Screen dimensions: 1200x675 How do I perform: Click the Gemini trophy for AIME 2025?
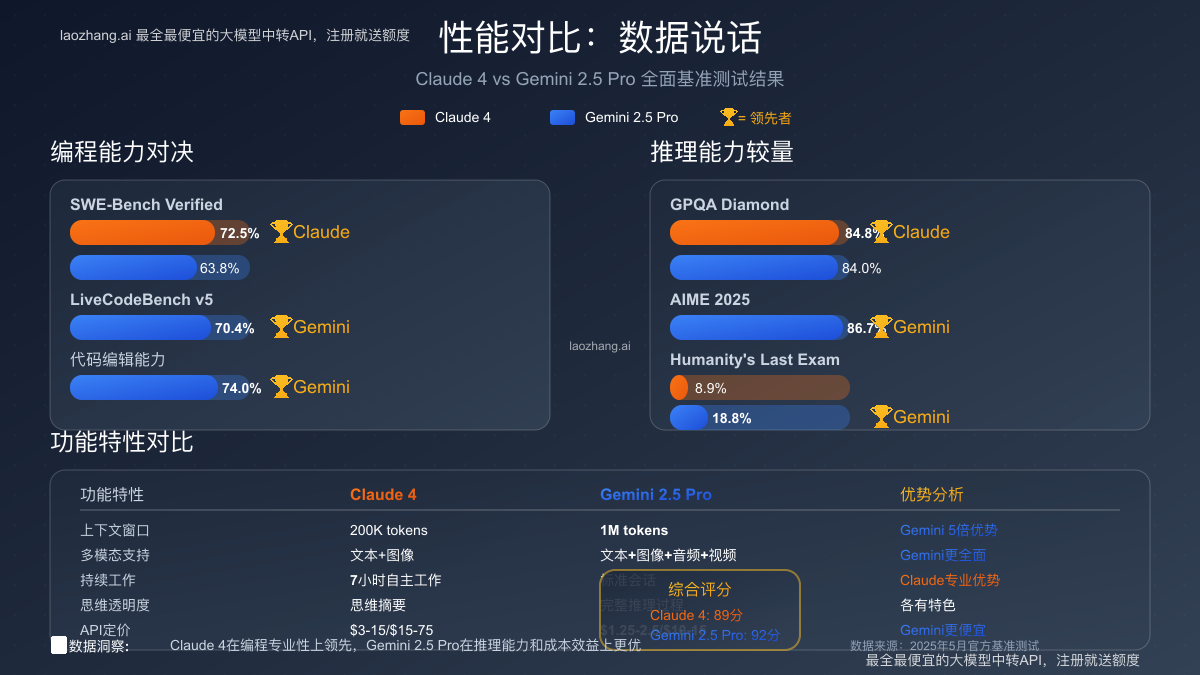(881, 327)
